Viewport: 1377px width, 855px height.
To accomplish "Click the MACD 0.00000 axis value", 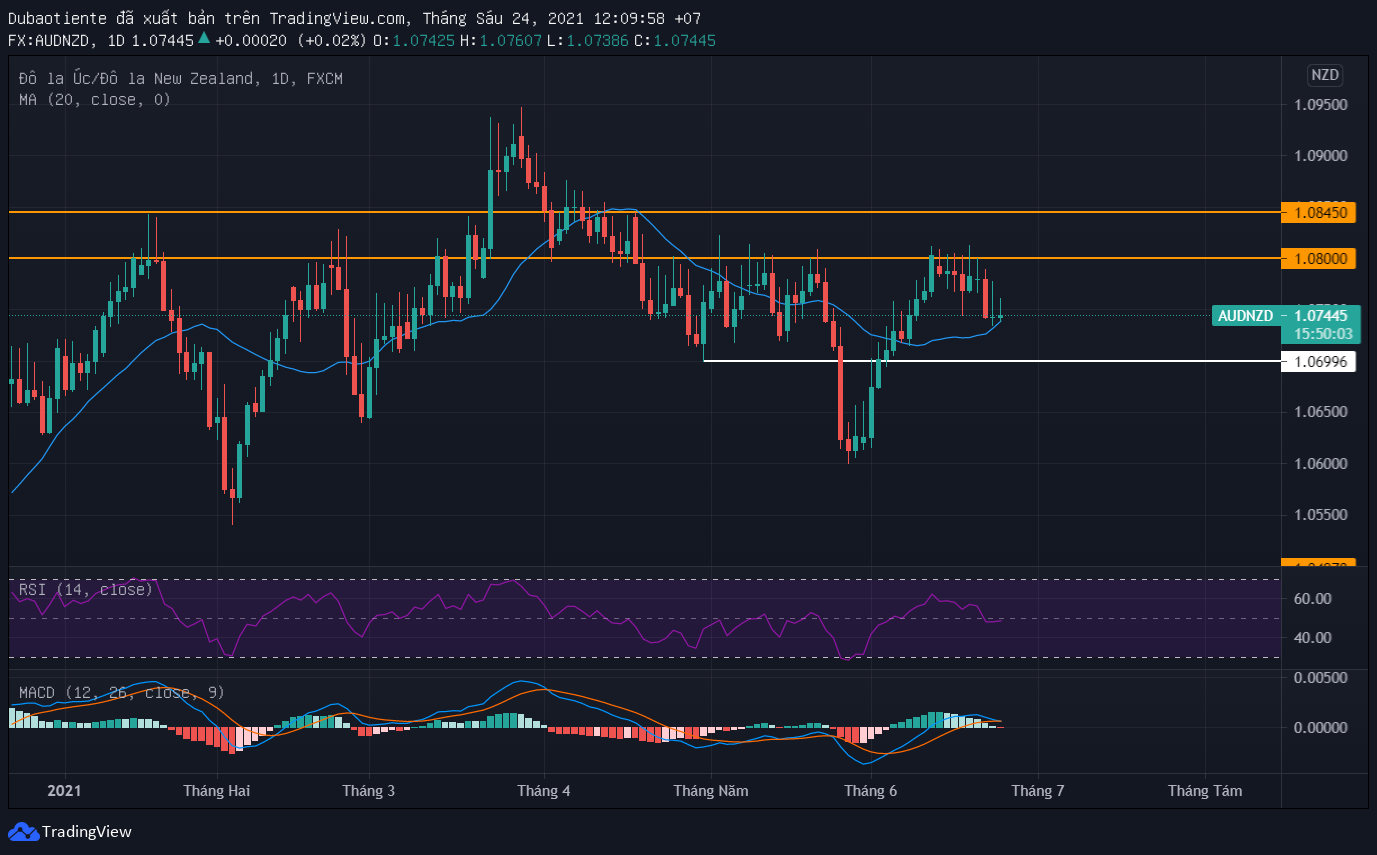I will tap(1319, 727).
